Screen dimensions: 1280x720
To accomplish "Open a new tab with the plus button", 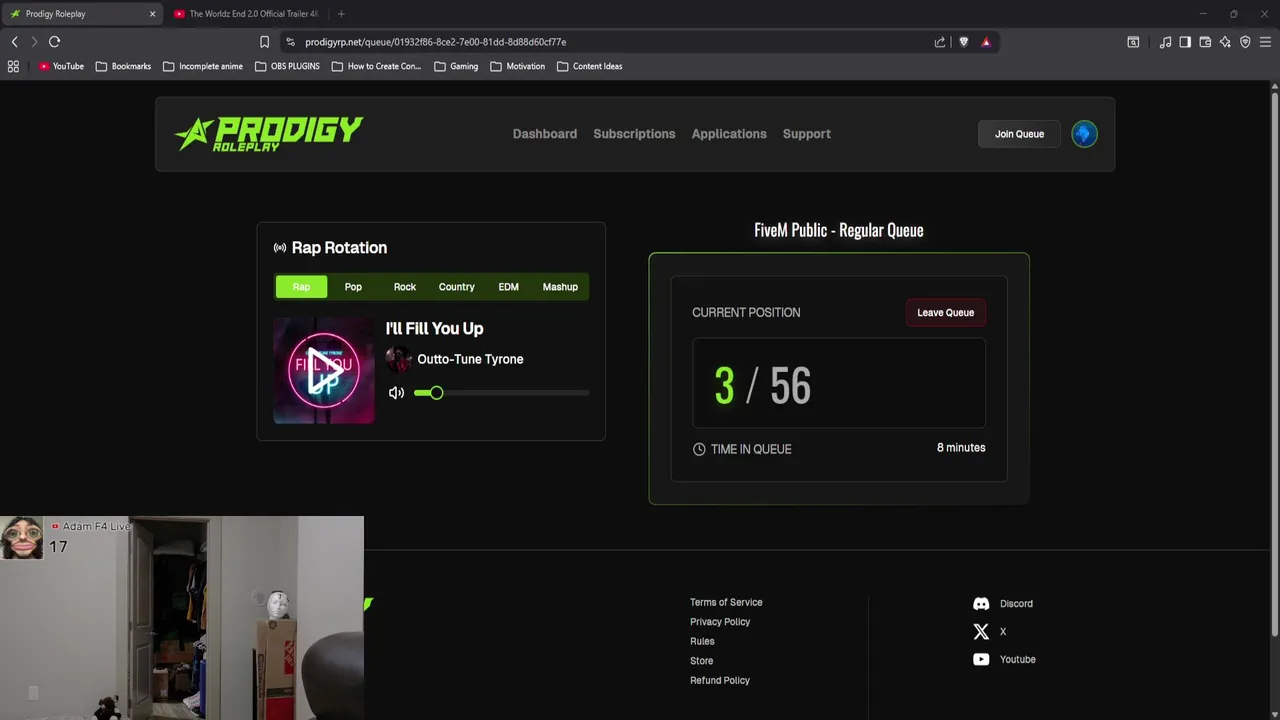I will [x=341, y=14].
